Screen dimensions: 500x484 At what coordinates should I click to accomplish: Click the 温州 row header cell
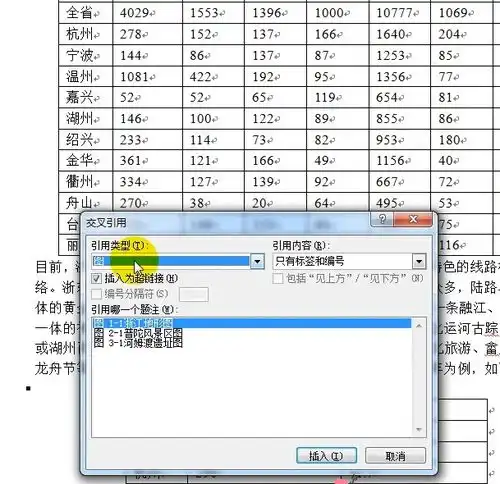tap(86, 77)
